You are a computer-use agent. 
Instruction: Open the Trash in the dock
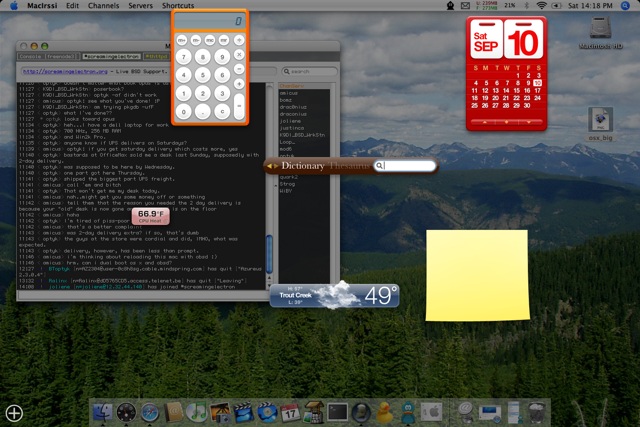pos(536,412)
